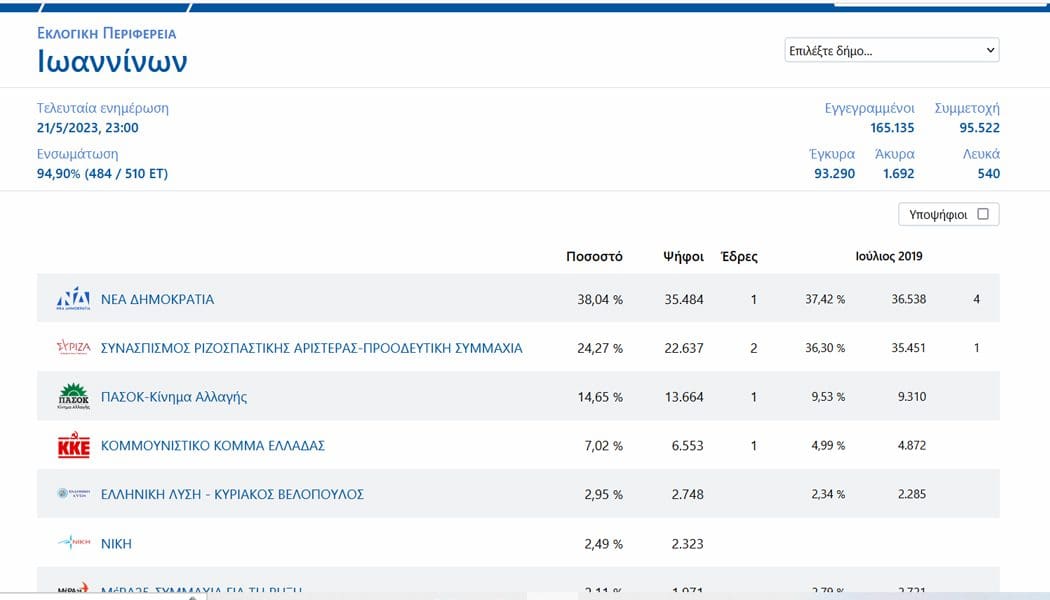
Task: Open the ΣΥΝΑΣΠΙΣΜΟΣ ΡΙΖΟΣΠΑΣΤΙΚΗΣ ΑΡΙΣΤΕΡΑΣ party link
Action: 311,348
